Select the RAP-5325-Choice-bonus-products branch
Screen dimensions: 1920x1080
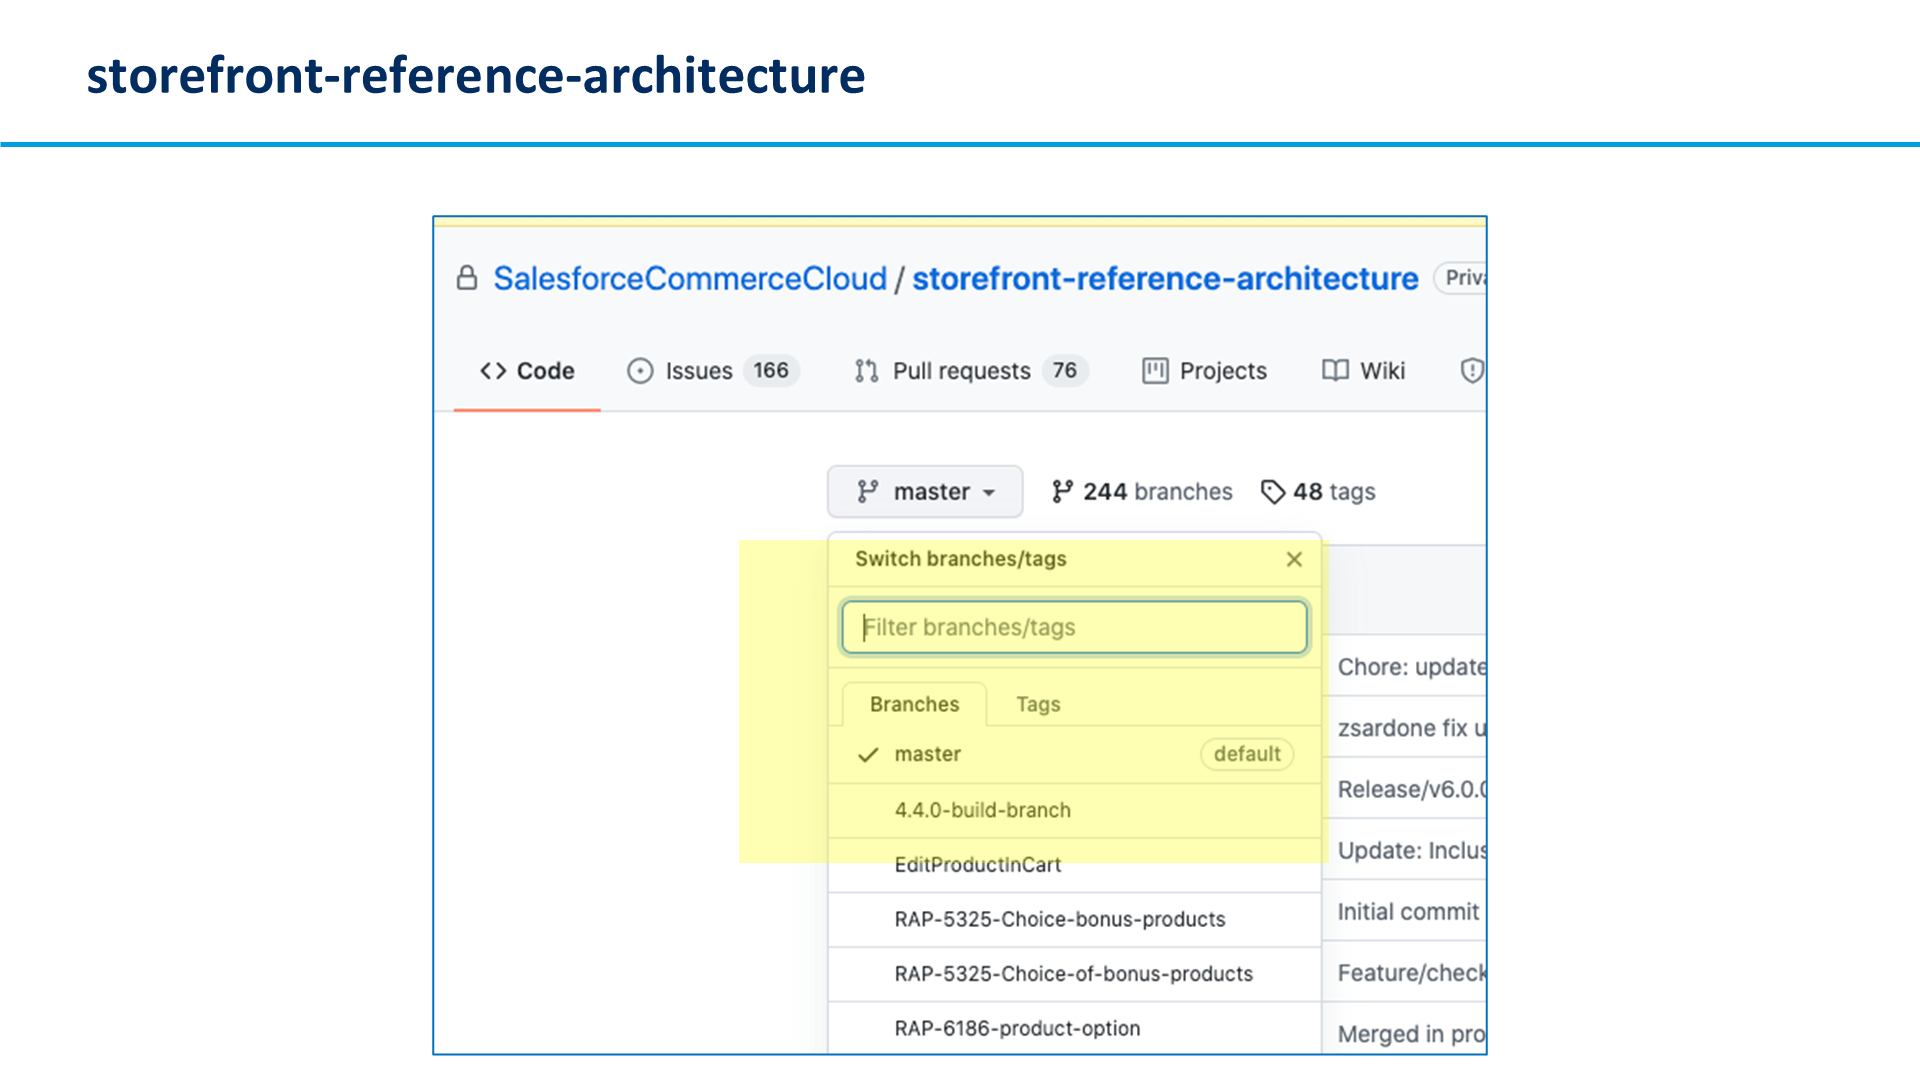pos(1075,919)
